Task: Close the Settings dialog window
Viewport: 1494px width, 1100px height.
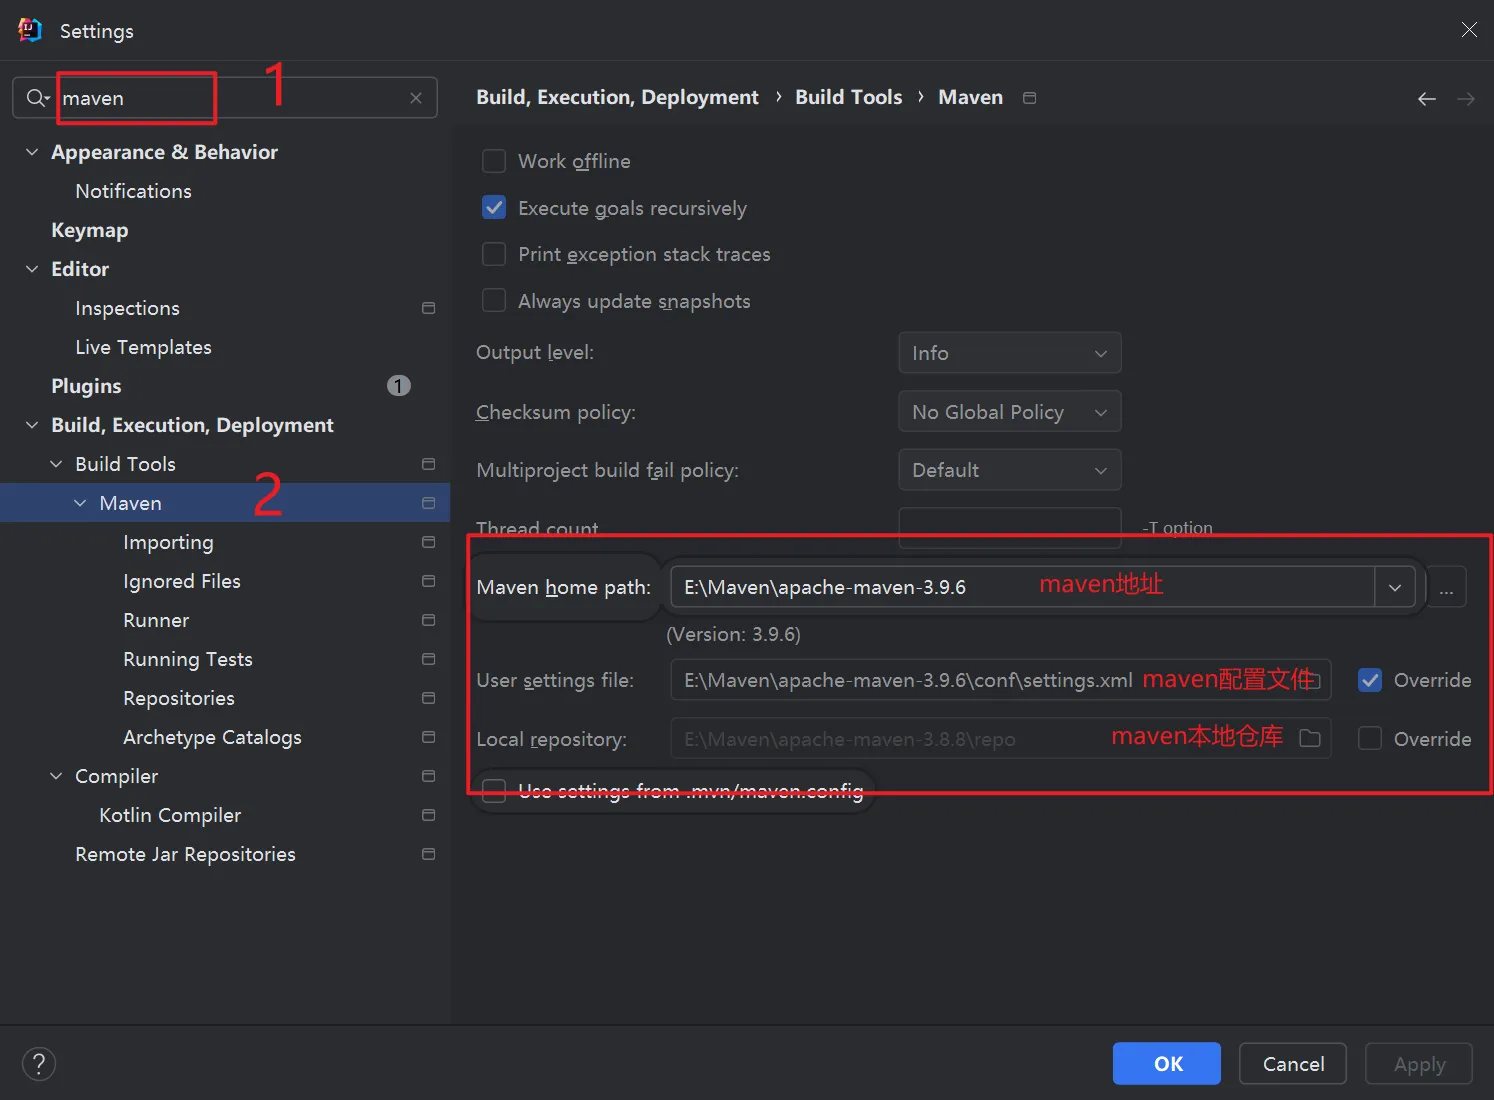Action: (x=1469, y=30)
